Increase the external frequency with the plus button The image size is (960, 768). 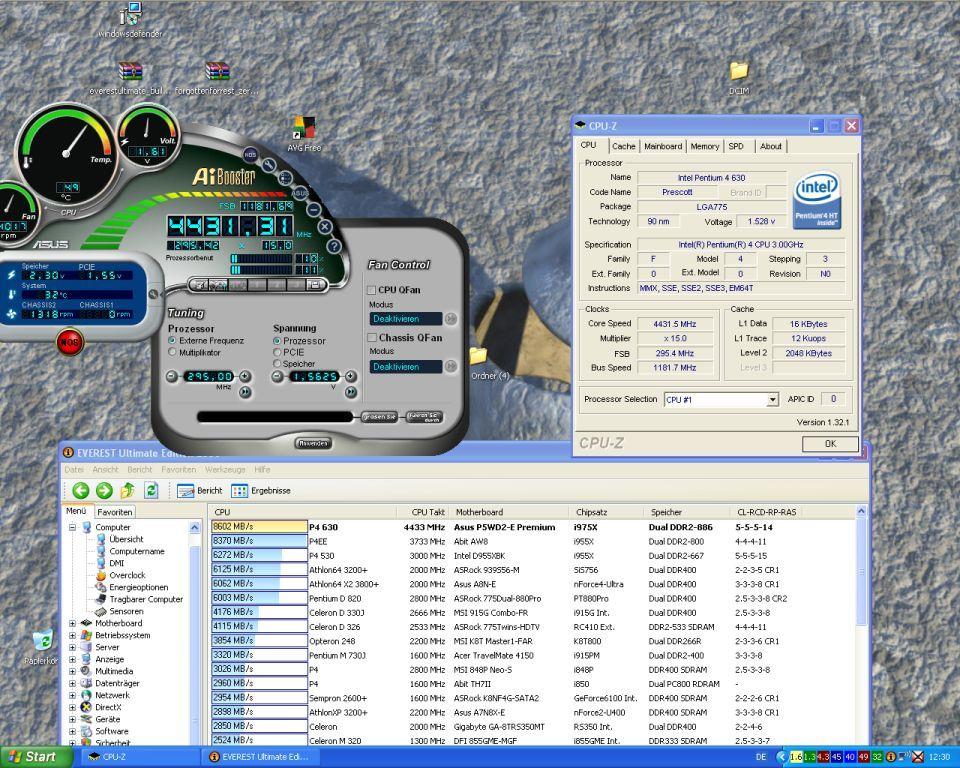pyautogui.click(x=245, y=376)
